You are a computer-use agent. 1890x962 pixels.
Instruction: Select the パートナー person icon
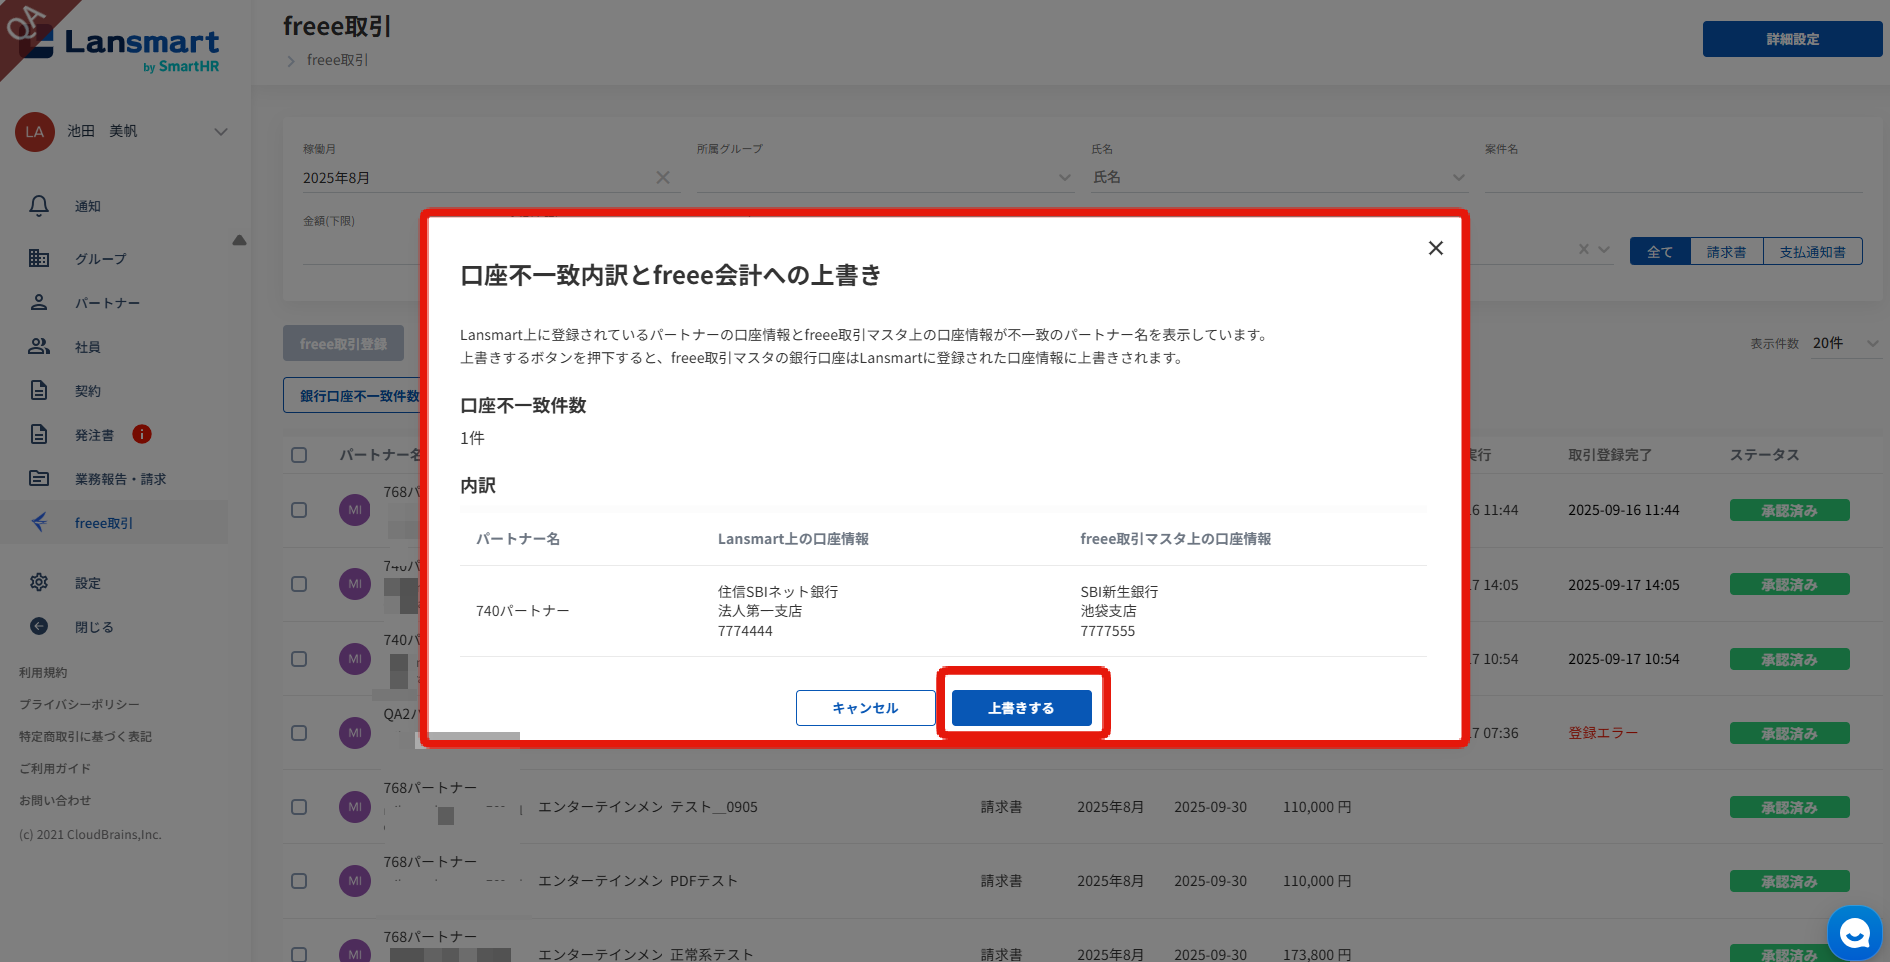point(39,302)
